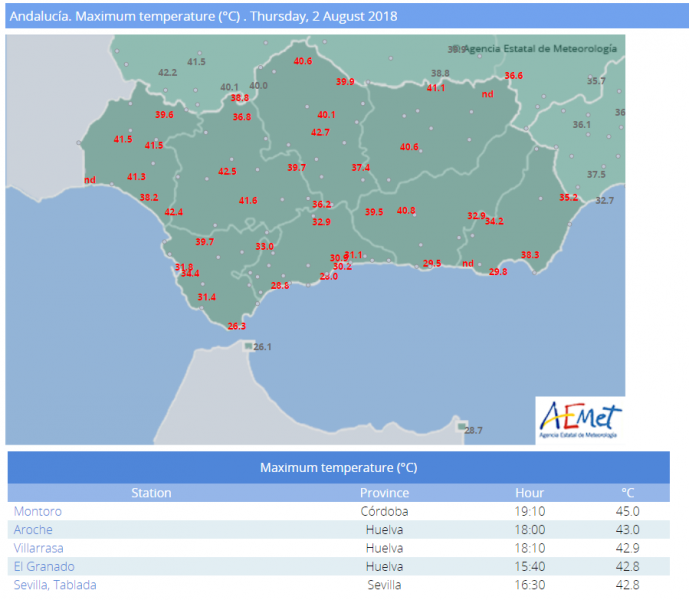
Task: Click the 36.6 label in the northeast
Action: pos(514,76)
